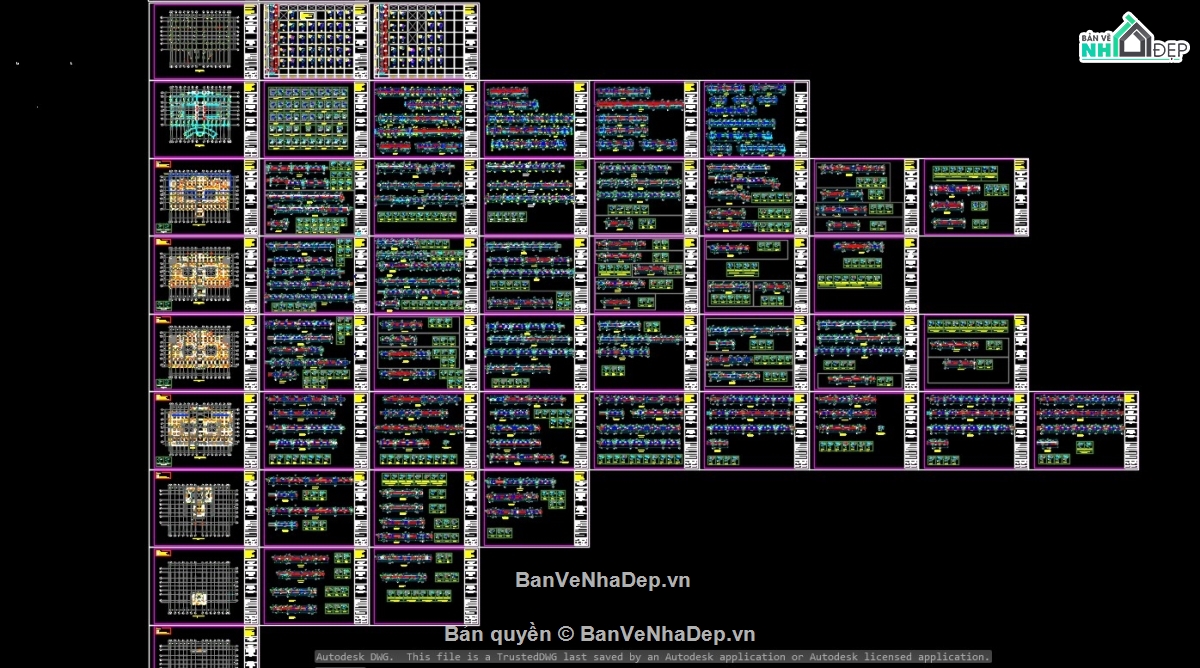
Task: Select the last sheet in the fourth row
Action: coord(865,275)
